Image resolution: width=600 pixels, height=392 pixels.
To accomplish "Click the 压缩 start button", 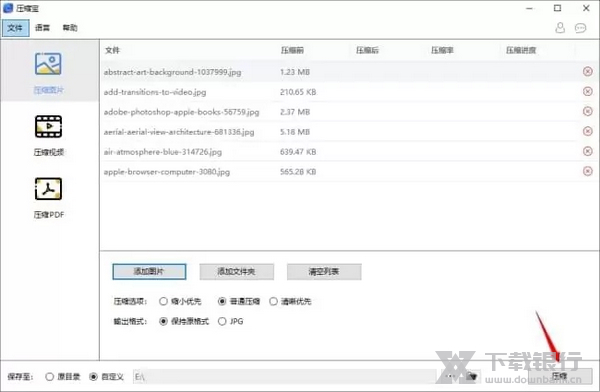I will coord(560,376).
